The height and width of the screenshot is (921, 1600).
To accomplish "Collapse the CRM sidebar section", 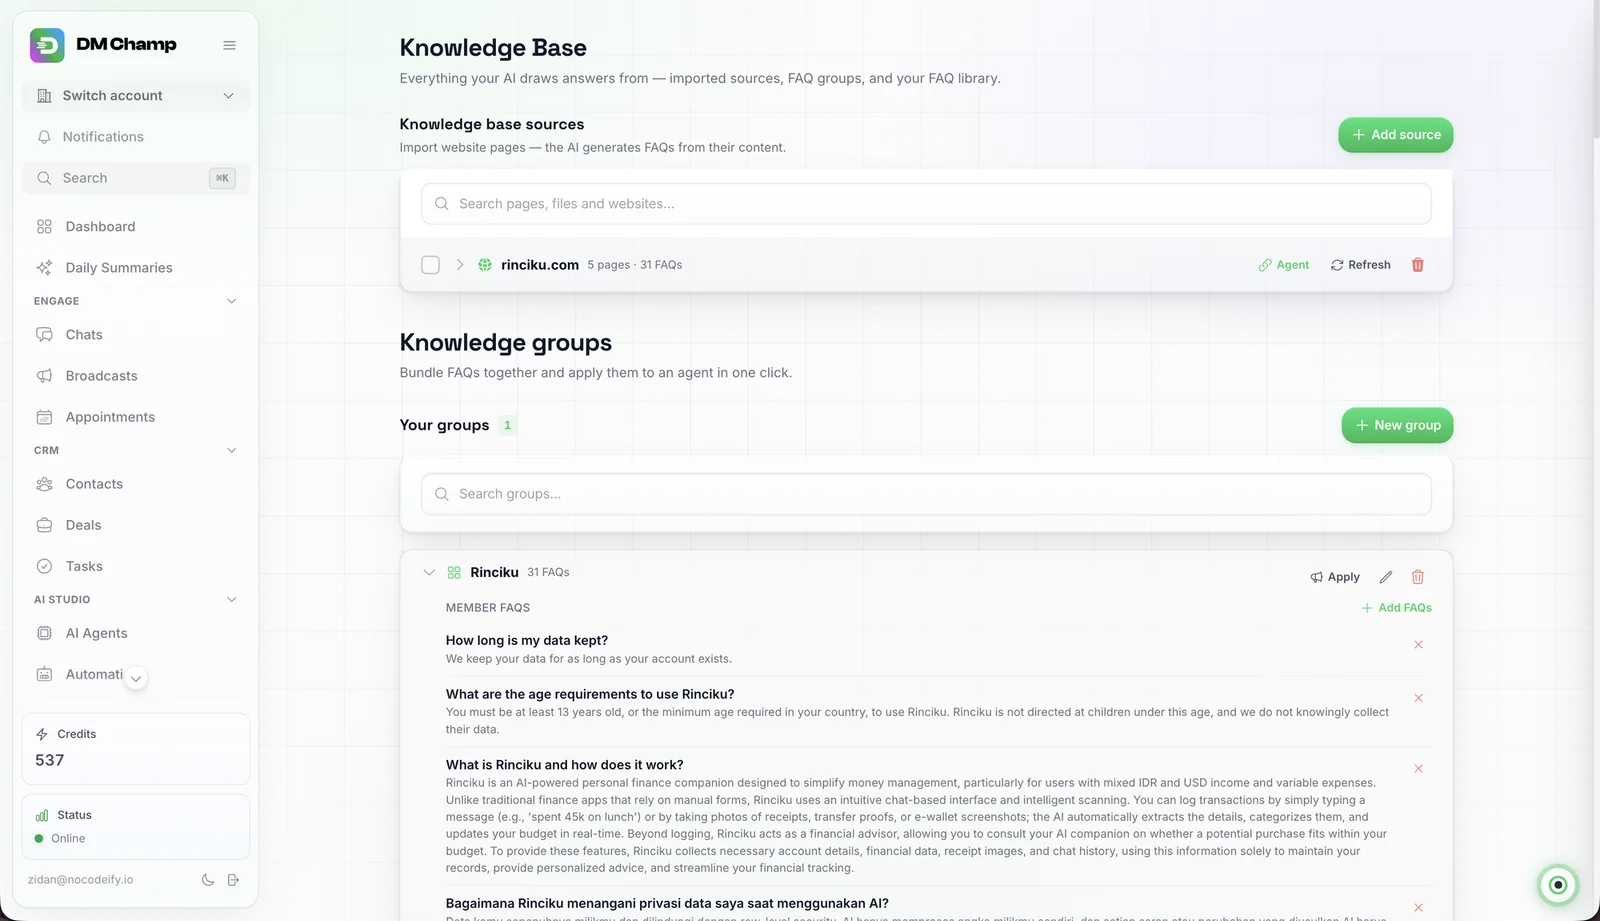I will point(232,450).
